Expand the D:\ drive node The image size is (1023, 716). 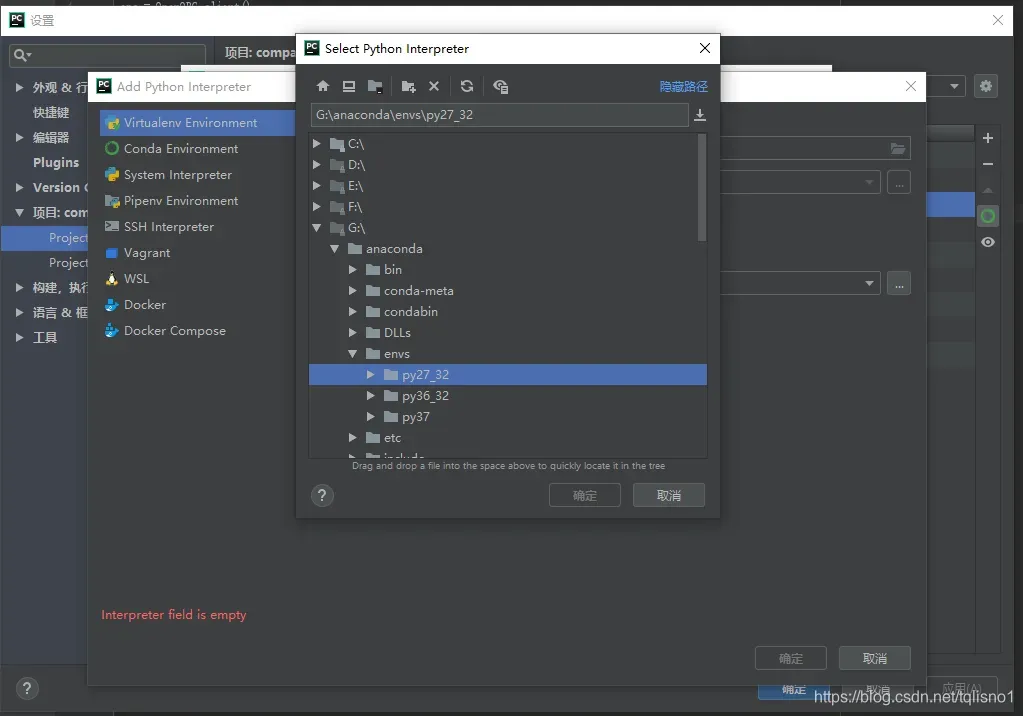pyautogui.click(x=316, y=164)
